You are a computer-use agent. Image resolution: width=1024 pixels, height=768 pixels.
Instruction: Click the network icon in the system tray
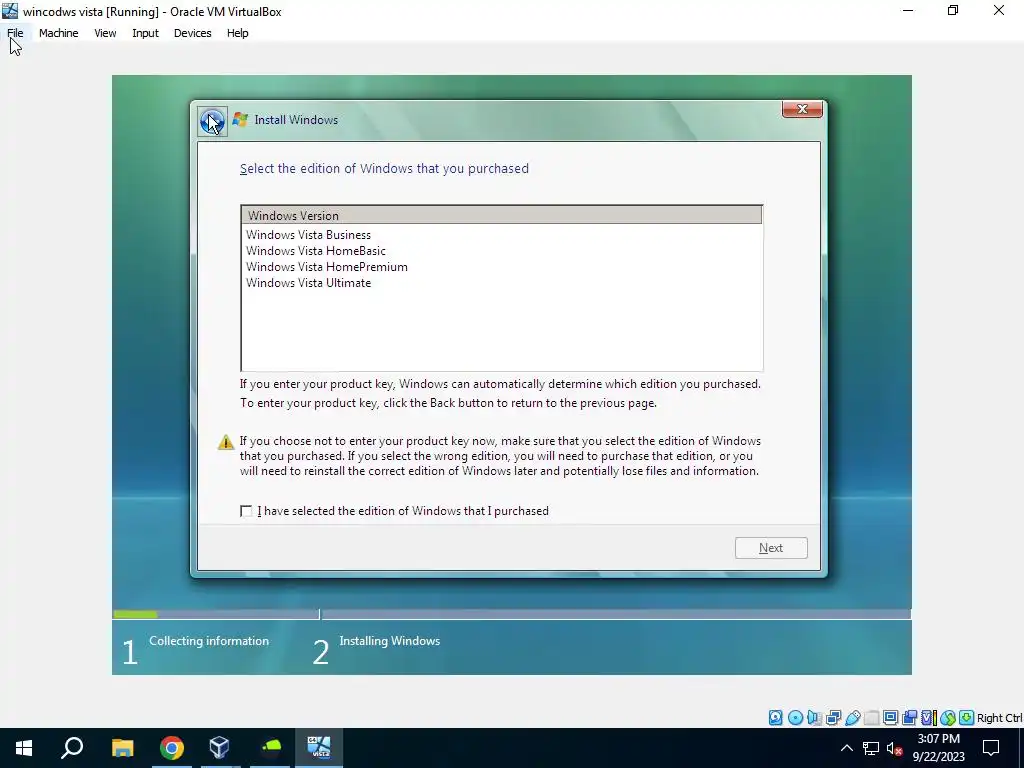point(871,748)
